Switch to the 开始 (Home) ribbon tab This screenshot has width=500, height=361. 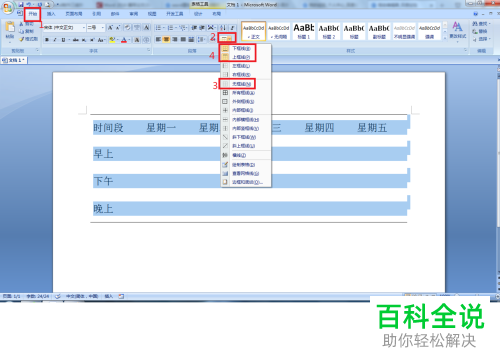pyautogui.click(x=33, y=14)
